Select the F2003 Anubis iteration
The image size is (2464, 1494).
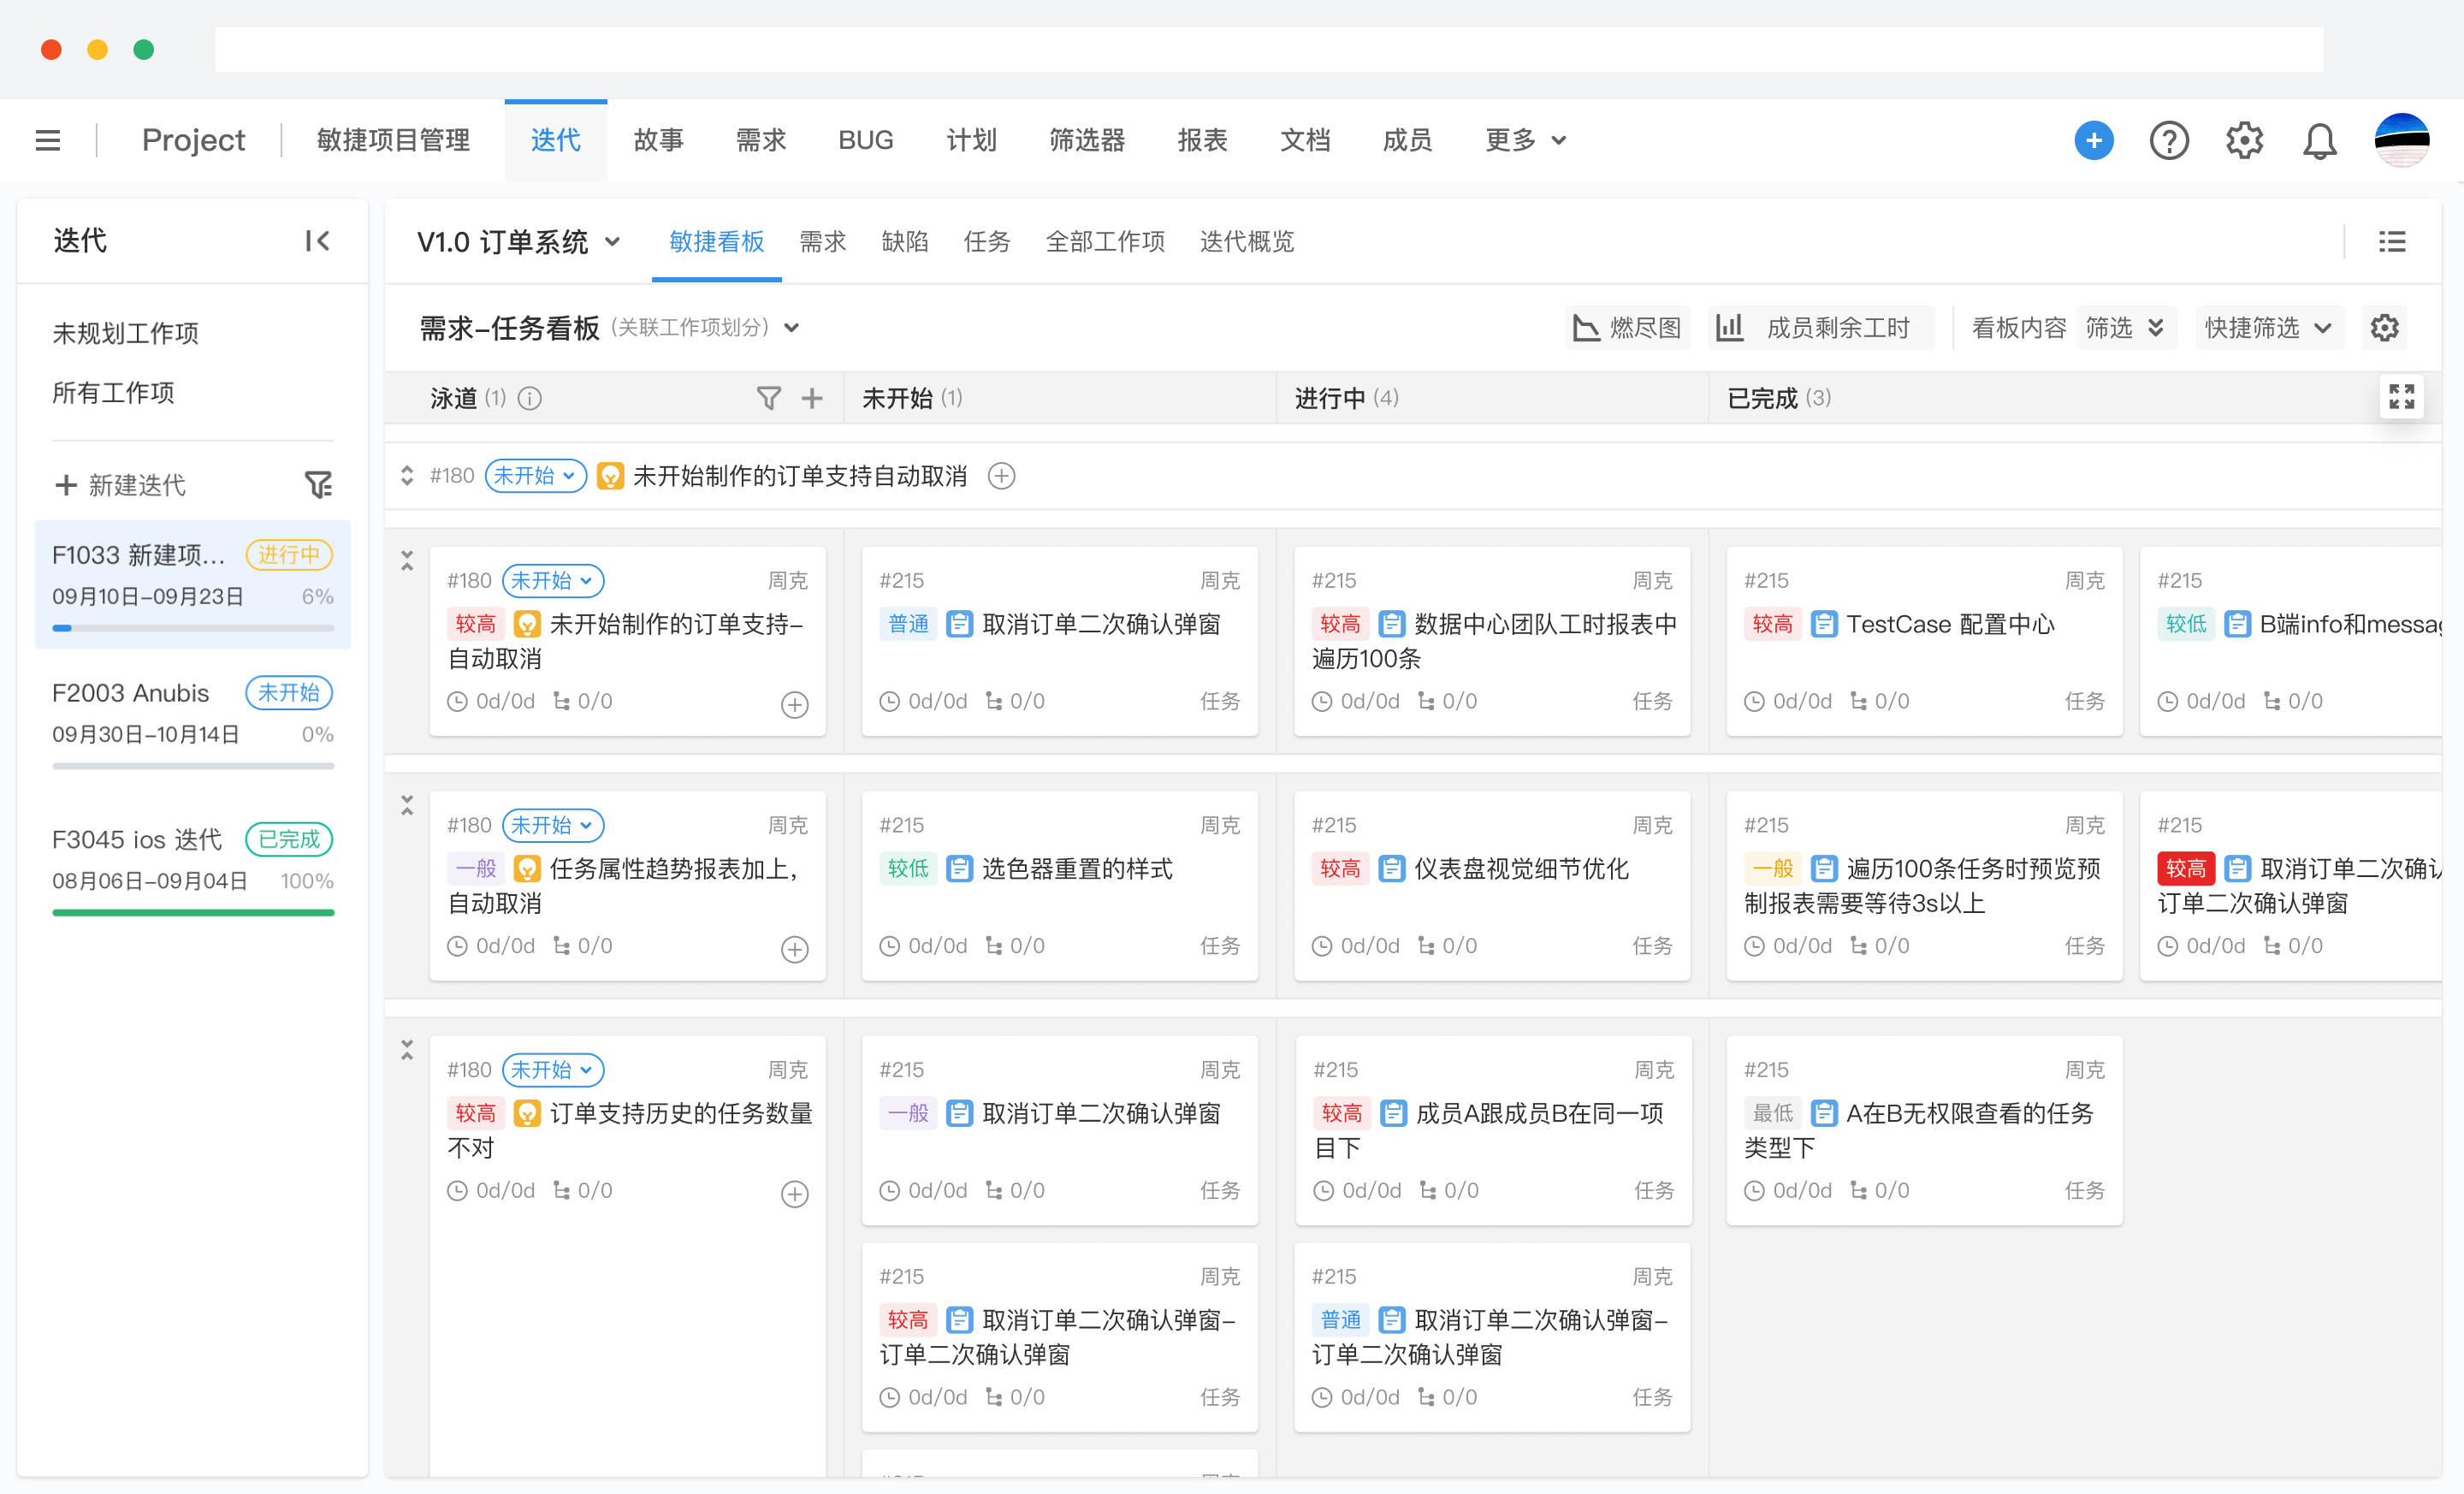(131, 692)
